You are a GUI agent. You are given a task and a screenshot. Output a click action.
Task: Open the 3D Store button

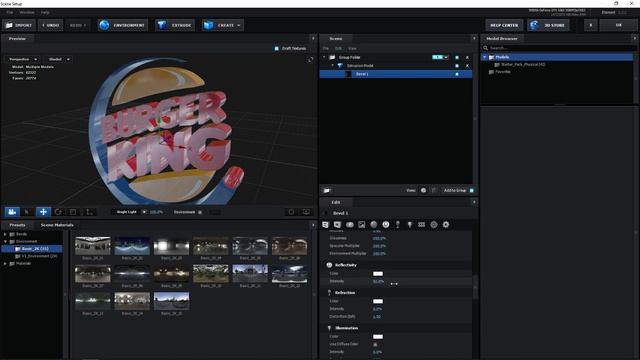coord(548,25)
